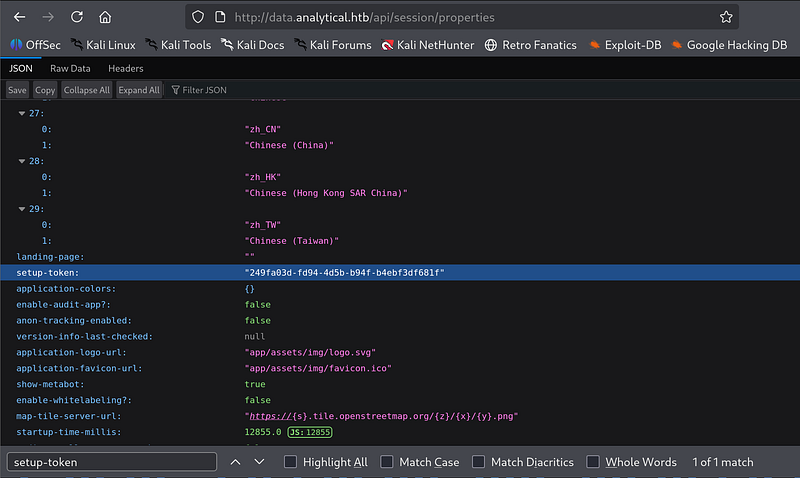Switch to the Raw Data tab

pos(70,69)
